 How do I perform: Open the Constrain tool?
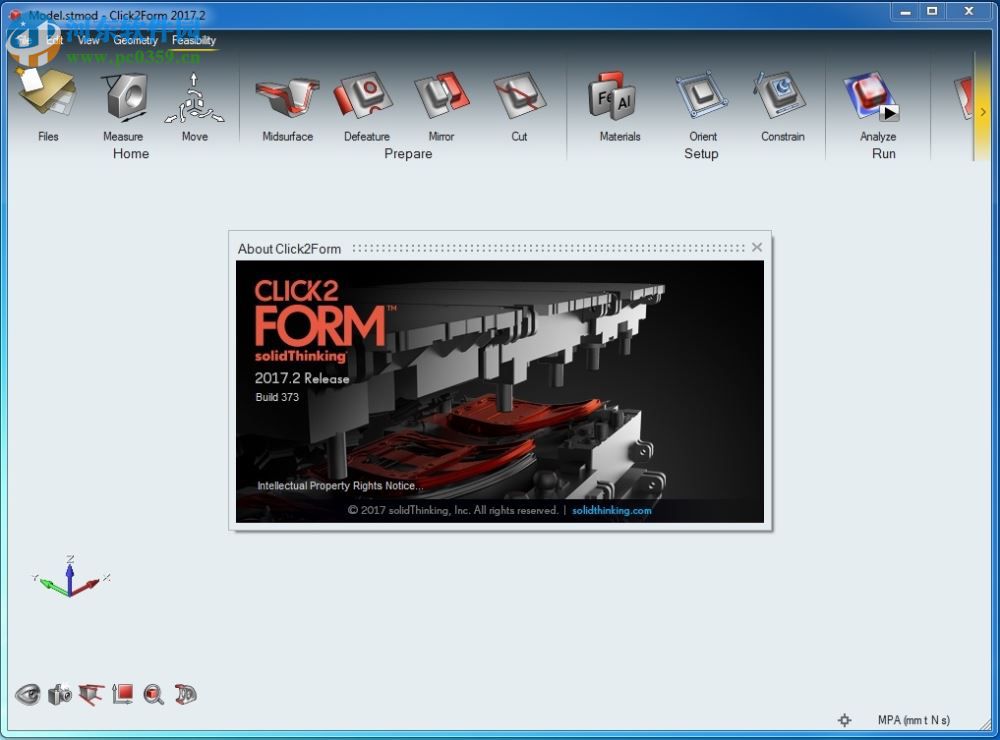click(783, 97)
